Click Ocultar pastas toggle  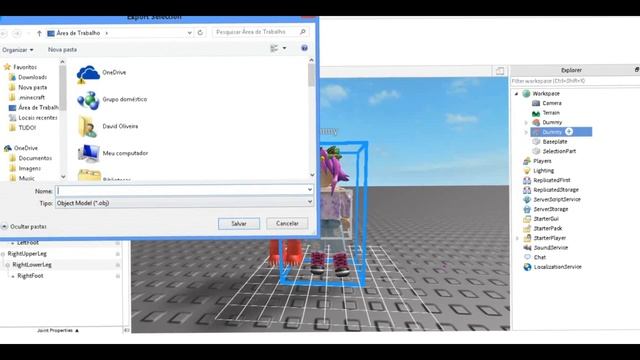click(24, 227)
